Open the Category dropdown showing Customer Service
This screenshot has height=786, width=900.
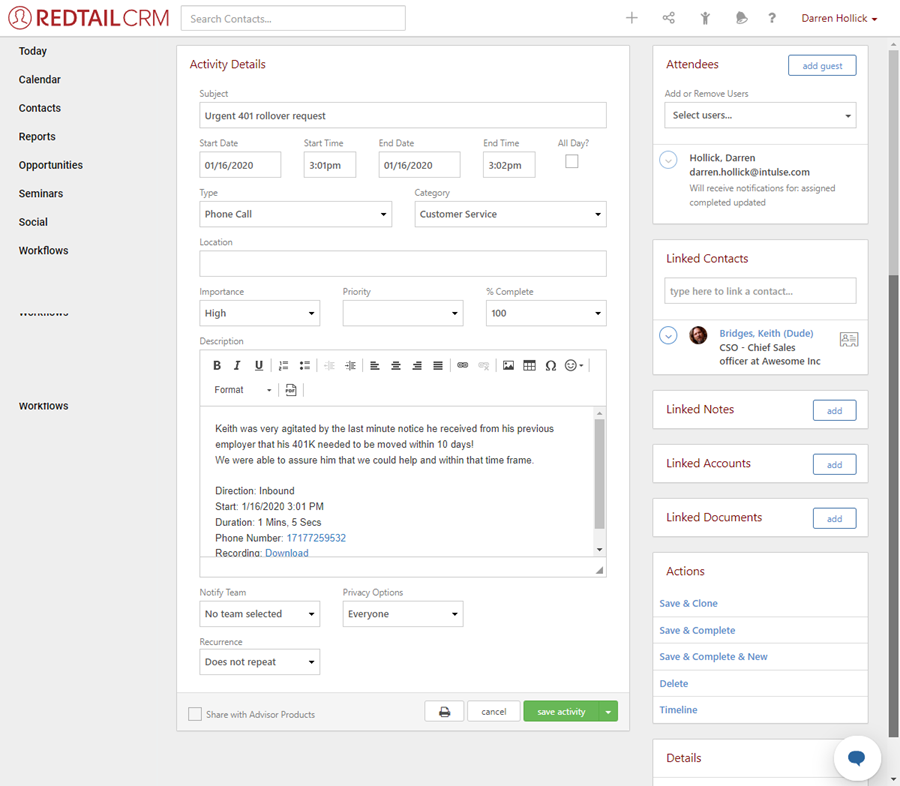point(510,214)
